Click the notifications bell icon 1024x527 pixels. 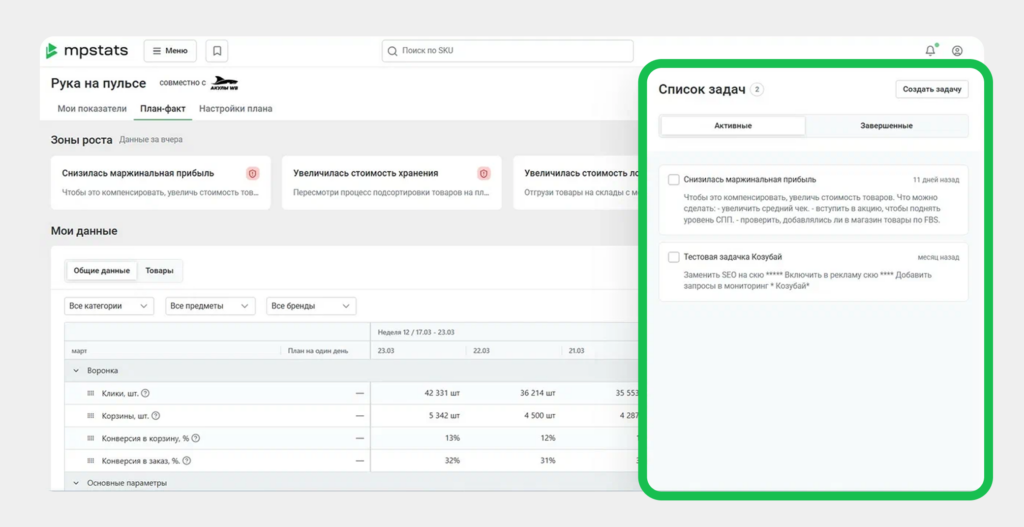coord(930,51)
